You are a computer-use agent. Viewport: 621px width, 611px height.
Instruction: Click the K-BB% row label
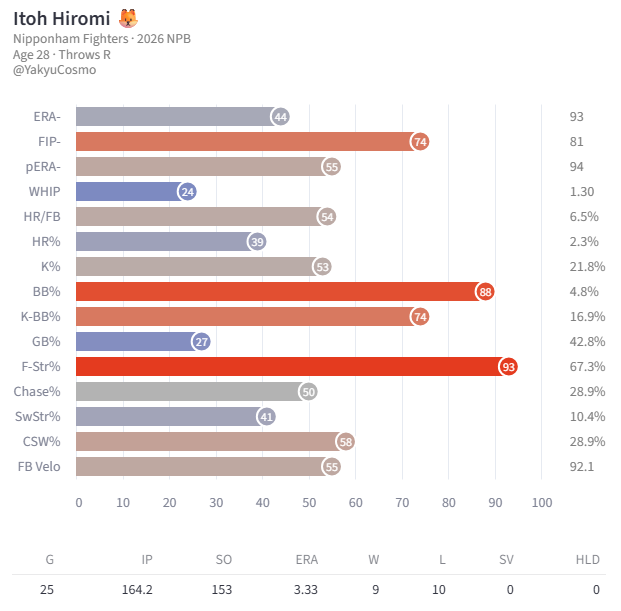pos(40,317)
